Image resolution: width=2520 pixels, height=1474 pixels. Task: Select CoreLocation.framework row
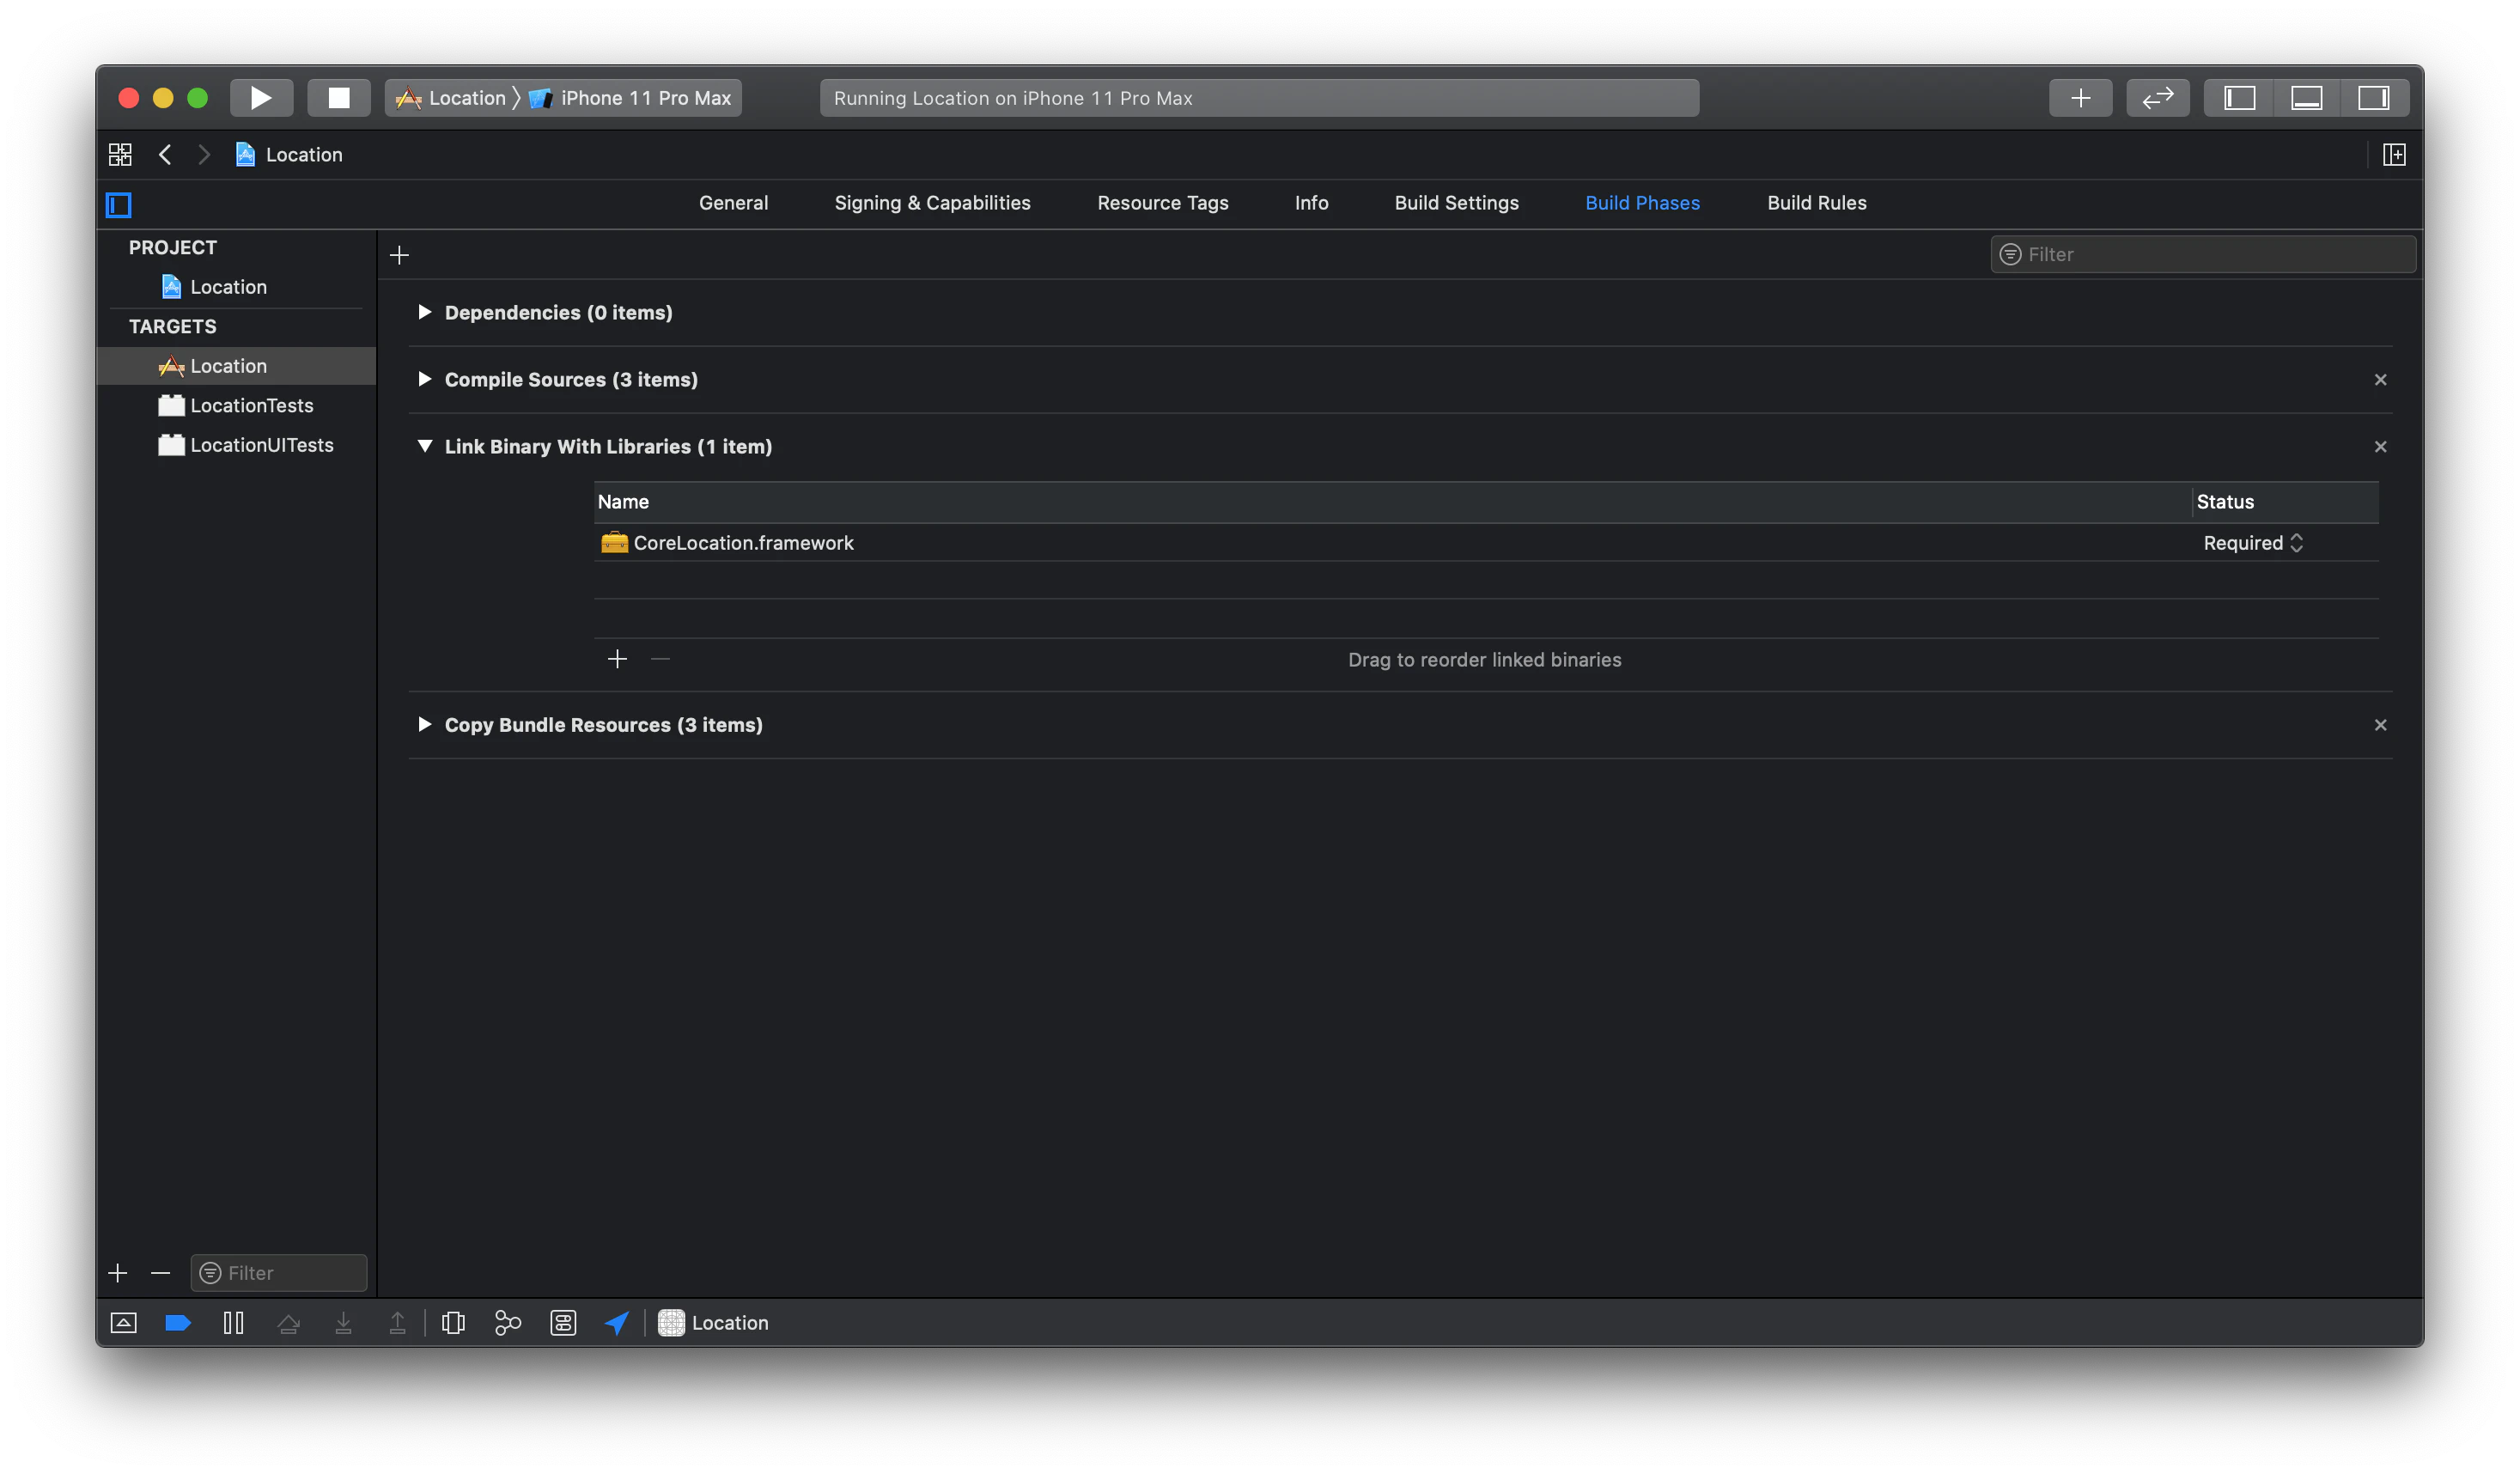(1486, 543)
